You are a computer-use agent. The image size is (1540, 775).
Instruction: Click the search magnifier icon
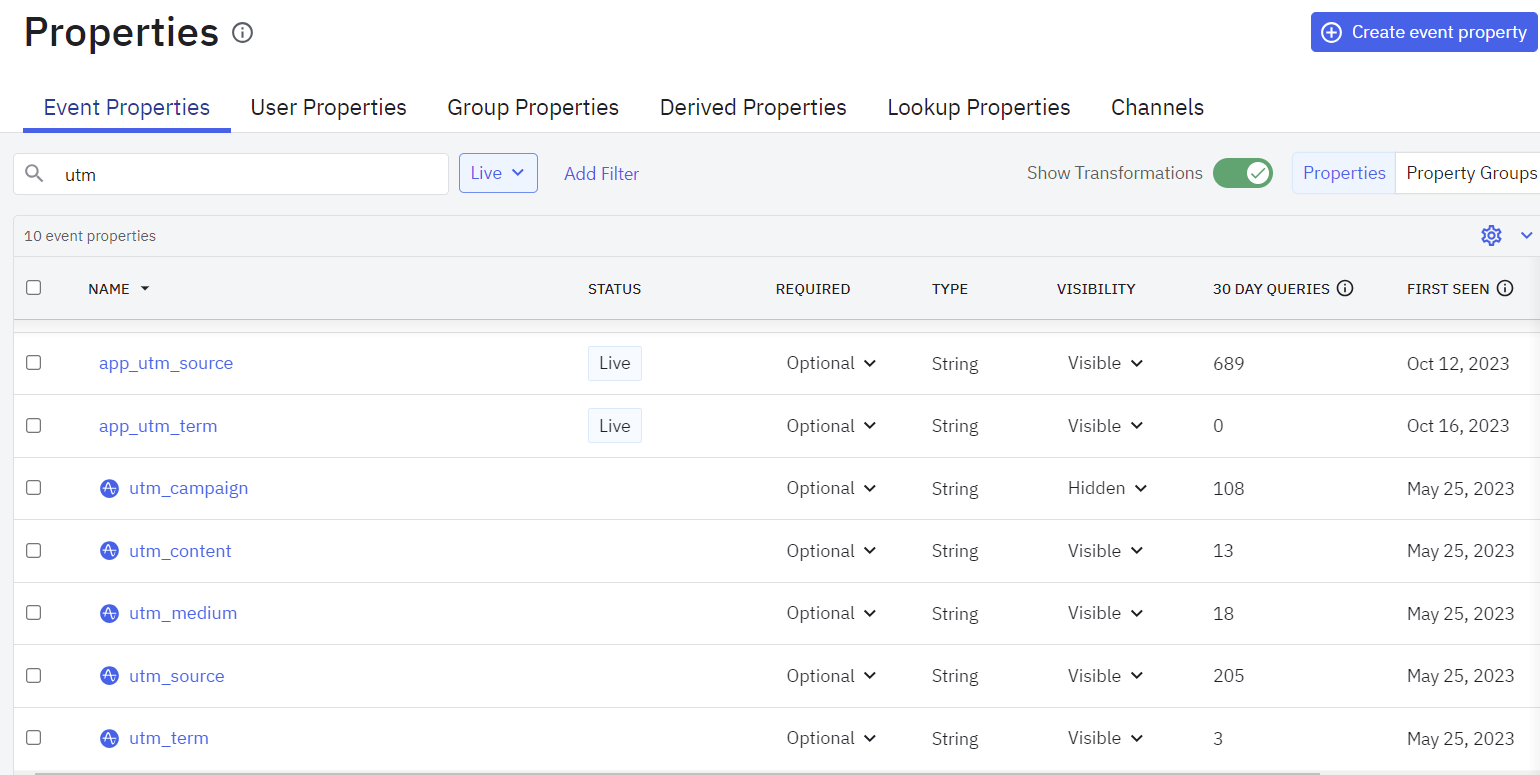coord(35,174)
